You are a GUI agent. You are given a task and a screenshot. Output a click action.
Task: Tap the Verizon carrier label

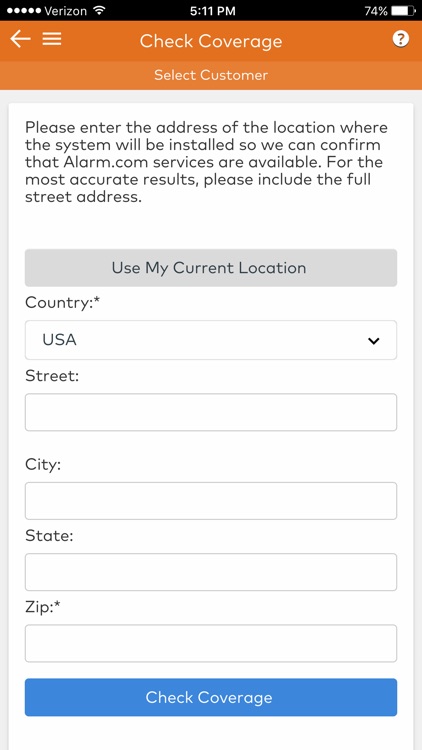pos(67,11)
